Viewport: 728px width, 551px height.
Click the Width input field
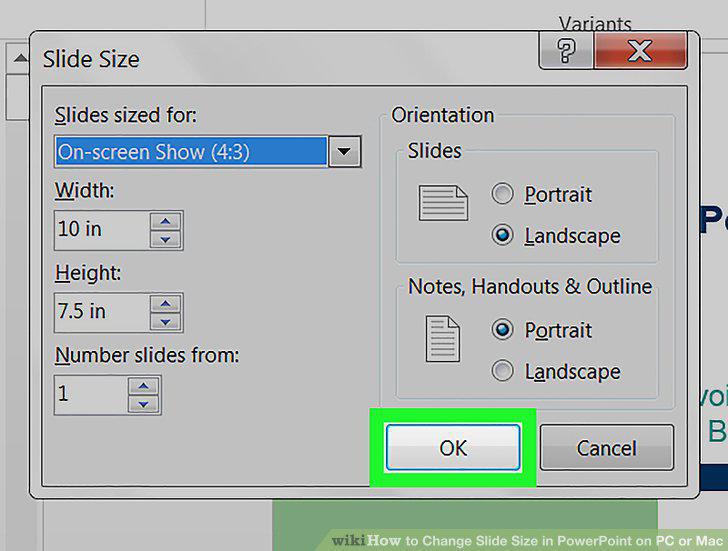[102, 230]
